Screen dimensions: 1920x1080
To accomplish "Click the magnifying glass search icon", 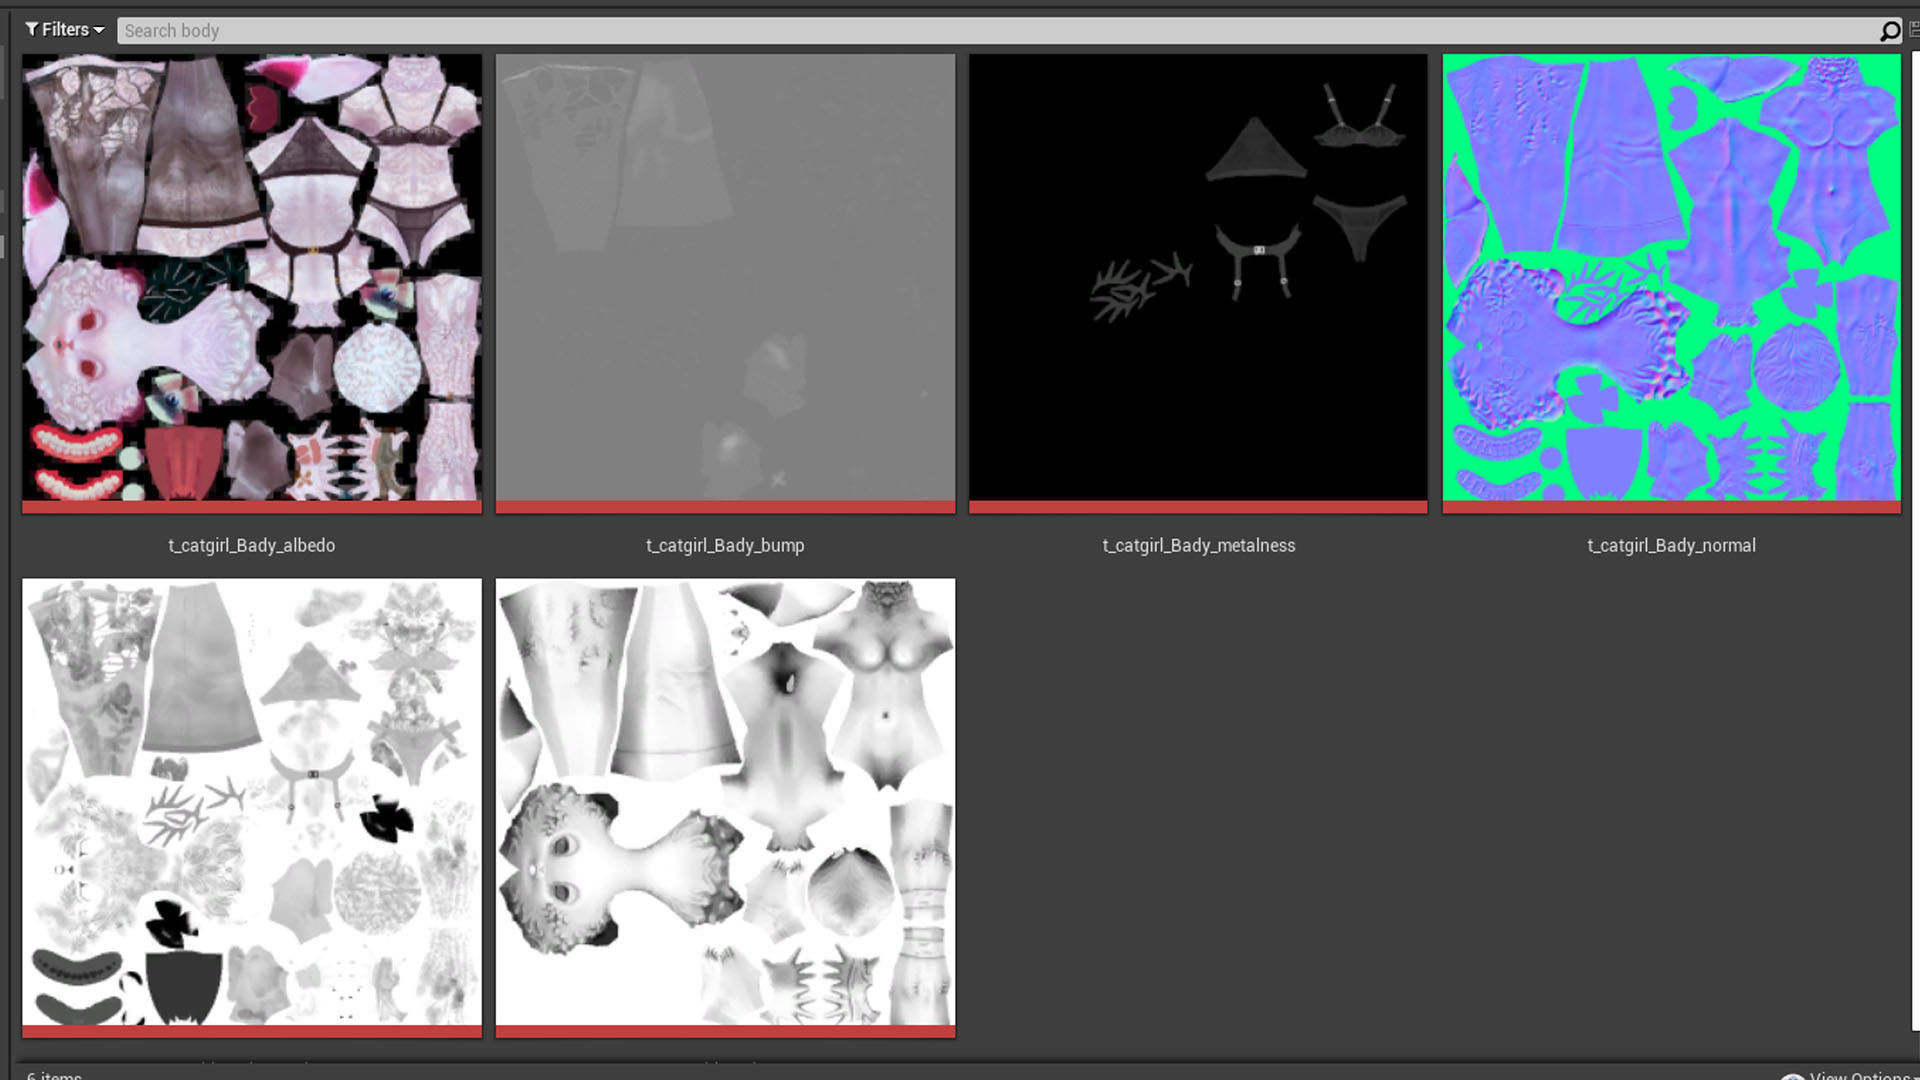I will point(1889,31).
